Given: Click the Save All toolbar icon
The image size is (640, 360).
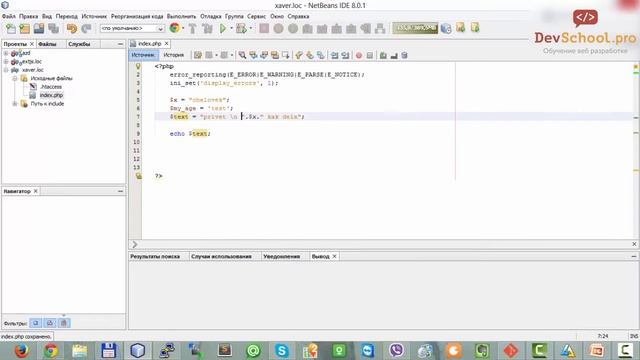Looking at the screenshot, I should [54, 29].
